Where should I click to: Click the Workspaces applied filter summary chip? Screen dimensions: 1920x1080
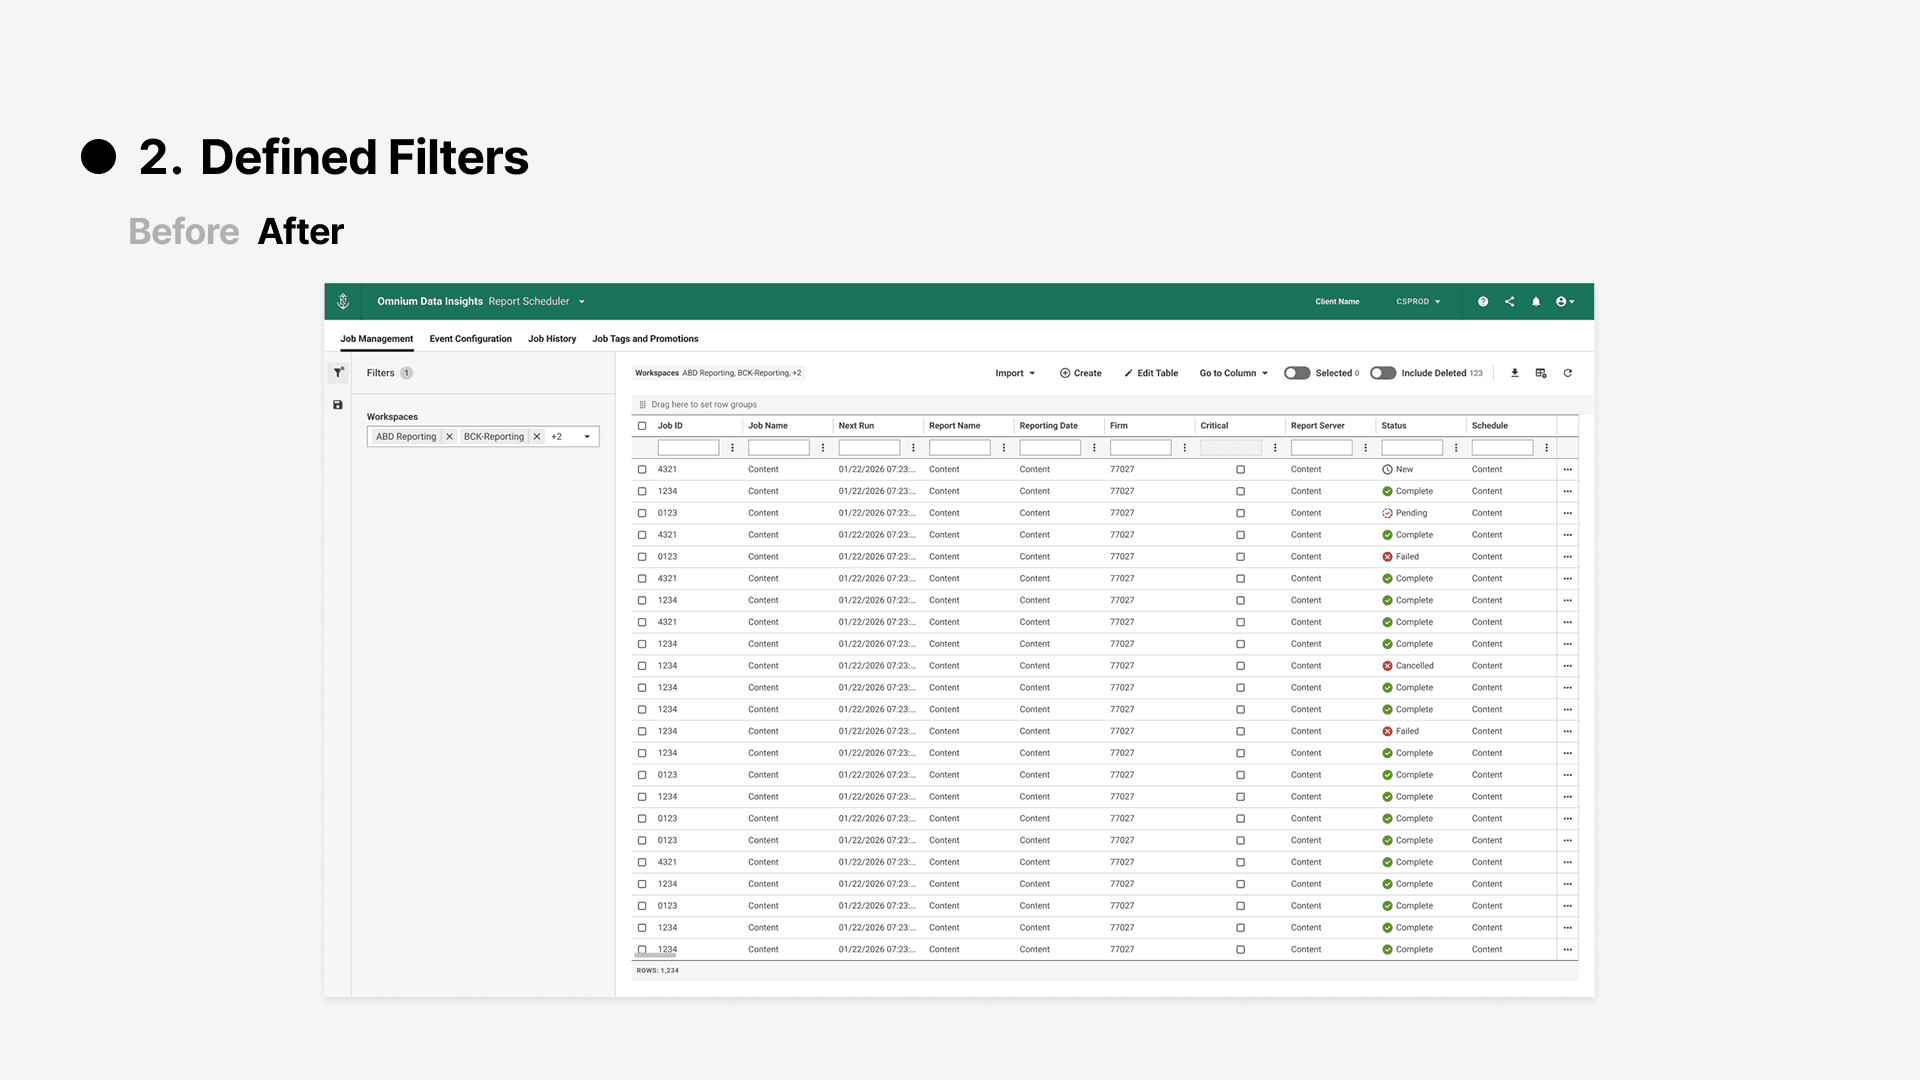pyautogui.click(x=718, y=373)
